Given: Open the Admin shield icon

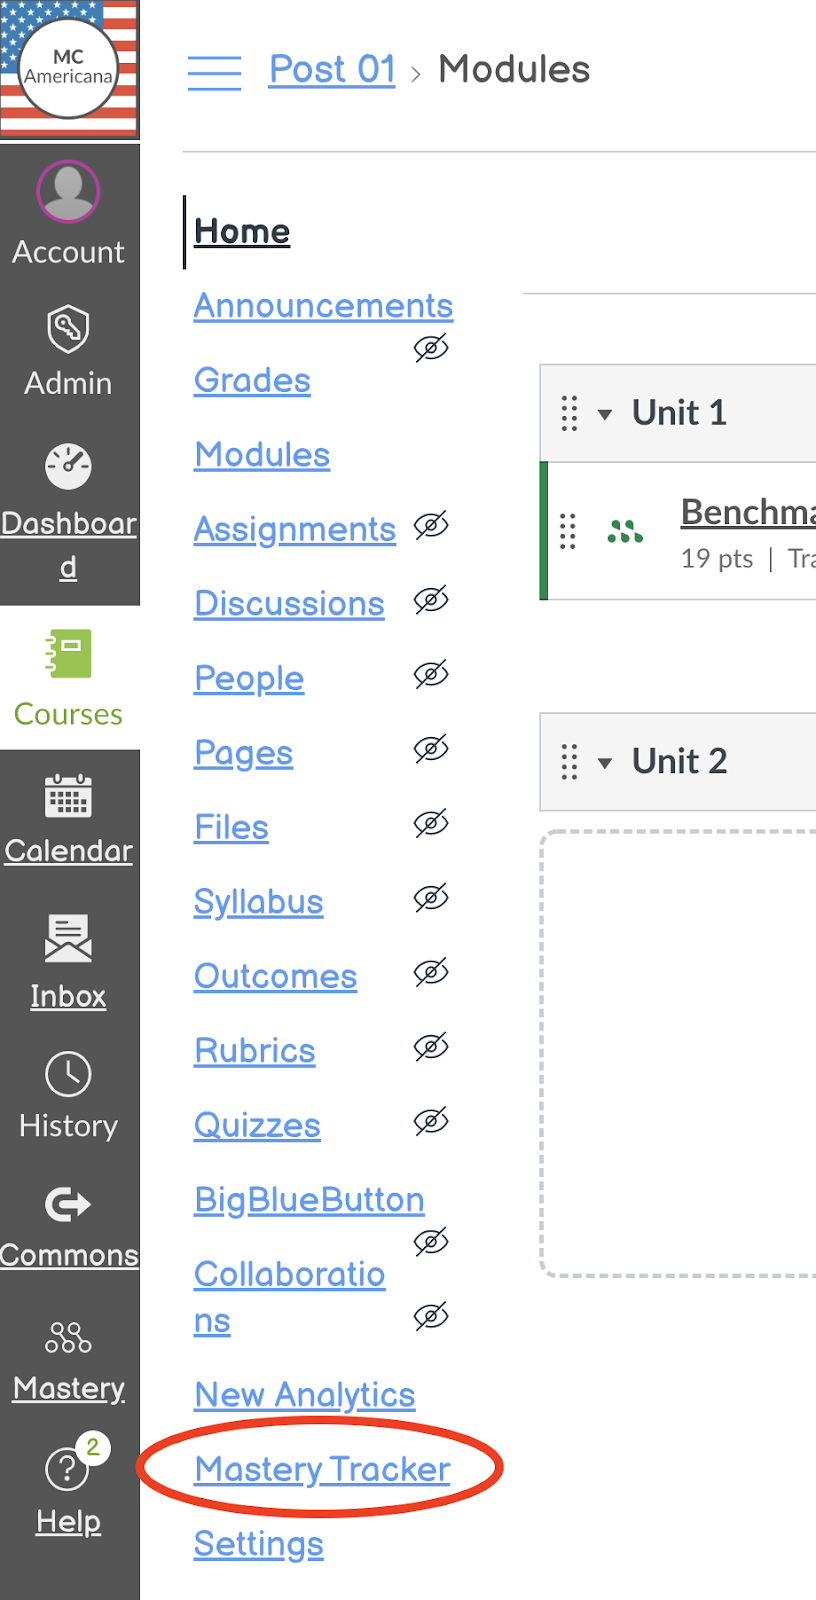Looking at the screenshot, I should (x=68, y=328).
